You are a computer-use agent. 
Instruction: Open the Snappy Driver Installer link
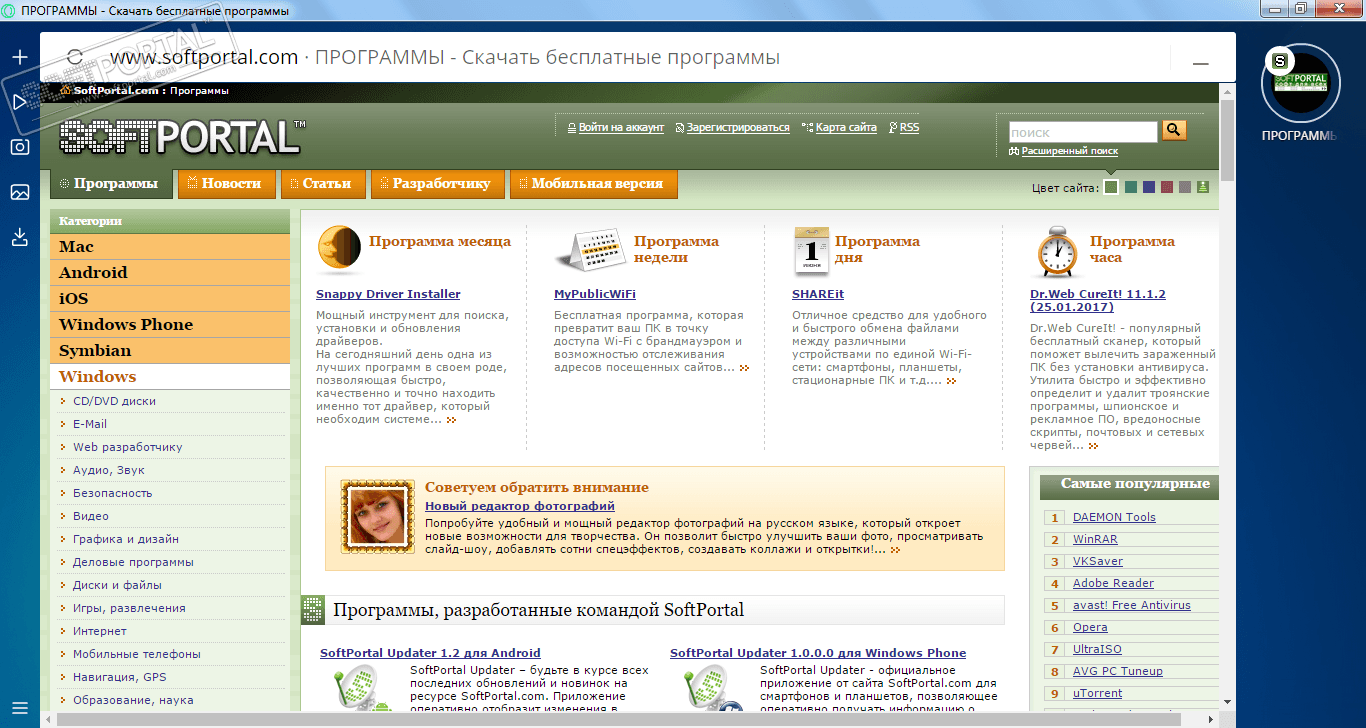(x=388, y=294)
